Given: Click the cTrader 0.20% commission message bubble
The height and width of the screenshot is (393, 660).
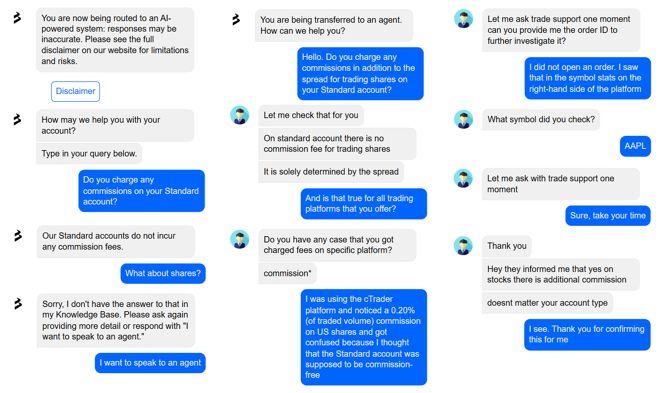Looking at the screenshot, I should coord(364,337).
